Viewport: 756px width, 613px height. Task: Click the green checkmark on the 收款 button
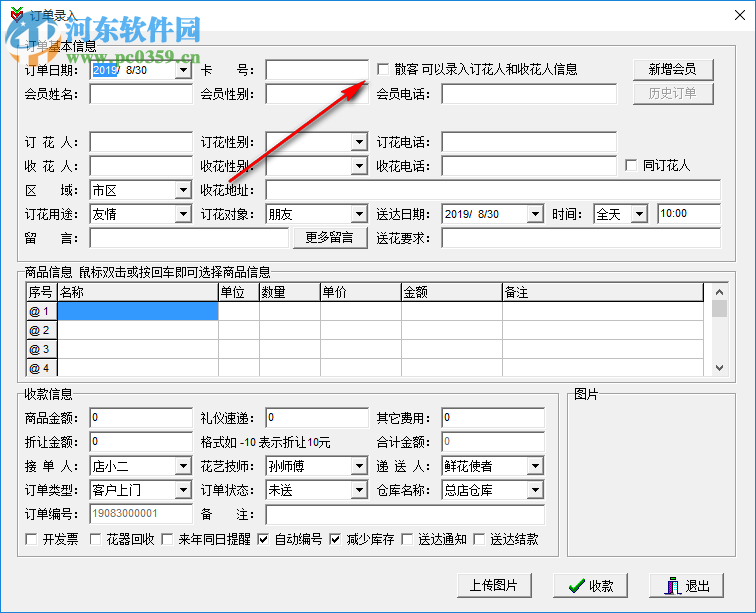click(577, 586)
